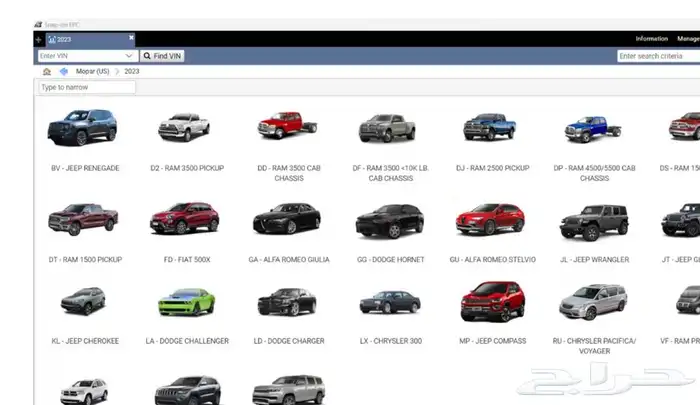700x405 pixels.
Task: Click the 'DJ - RAM 2500 PICKUP' label
Action: click(x=492, y=168)
